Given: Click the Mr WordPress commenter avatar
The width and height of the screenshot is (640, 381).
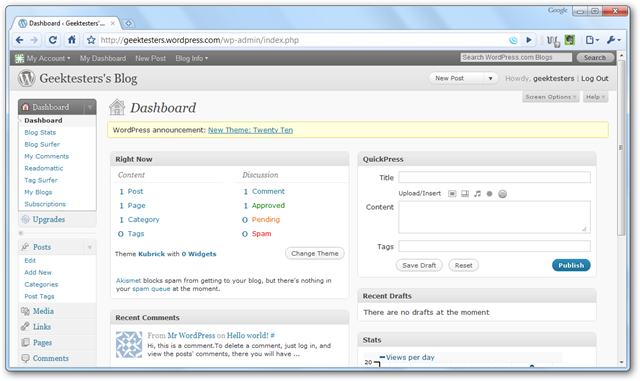Looking at the screenshot, I should pyautogui.click(x=129, y=345).
